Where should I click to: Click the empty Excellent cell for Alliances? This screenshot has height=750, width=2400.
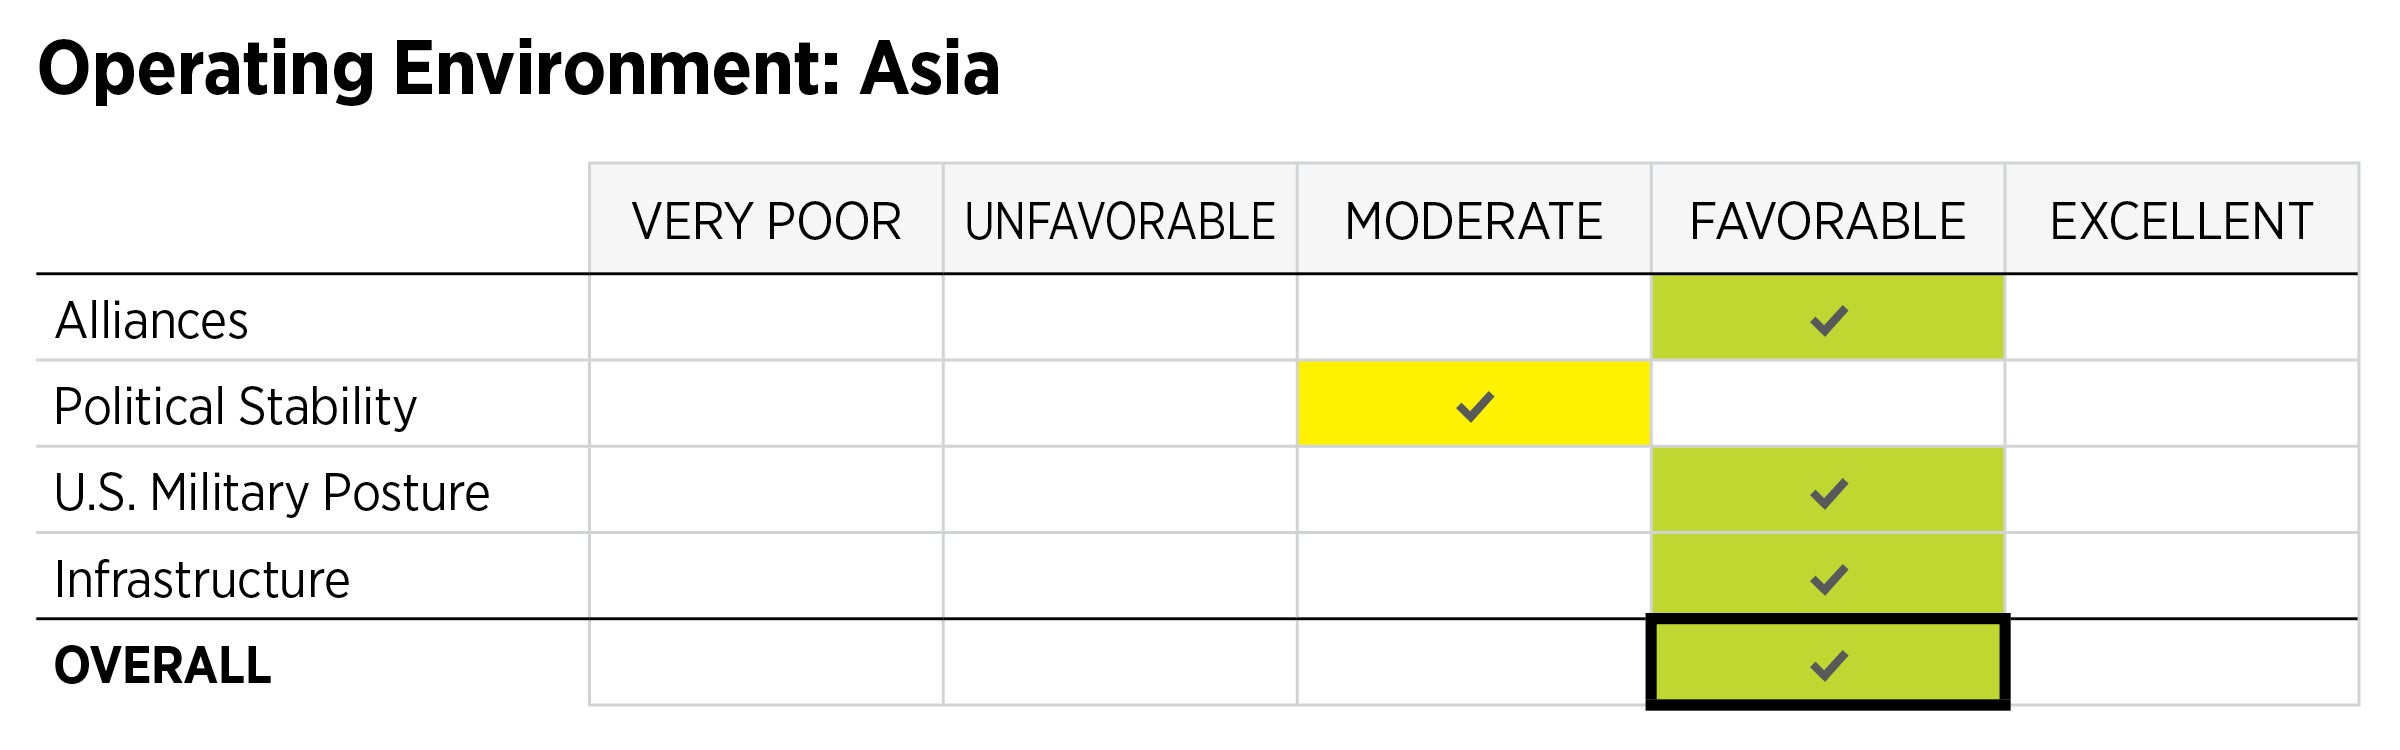pos(2182,318)
